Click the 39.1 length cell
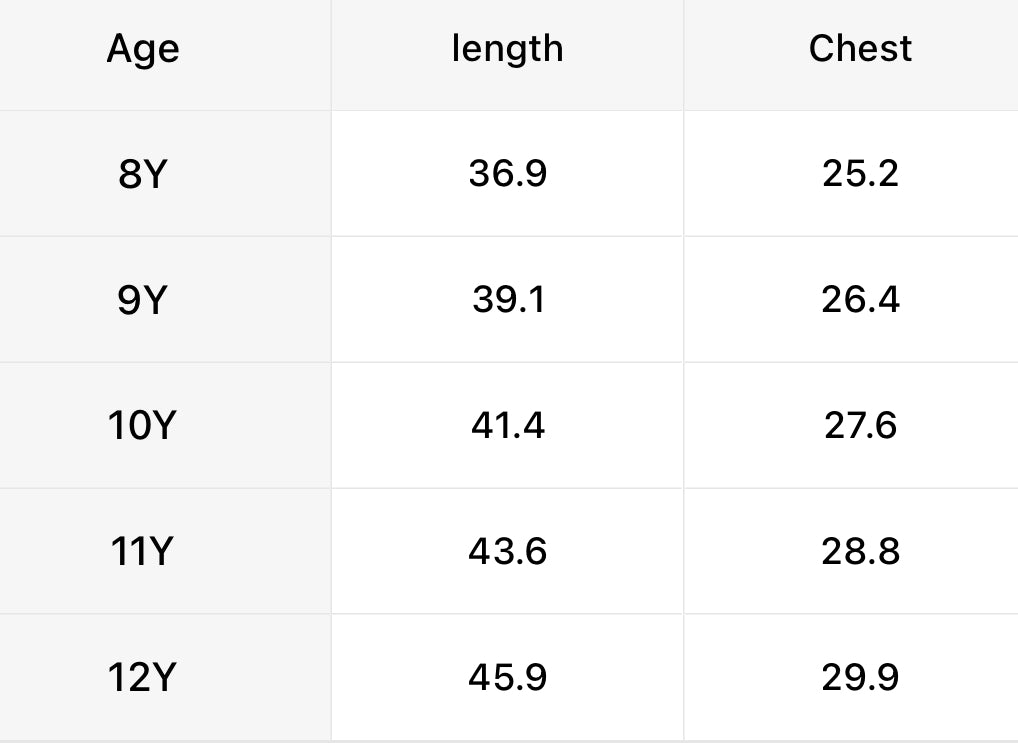The height and width of the screenshot is (747, 1018). pyautogui.click(x=508, y=300)
